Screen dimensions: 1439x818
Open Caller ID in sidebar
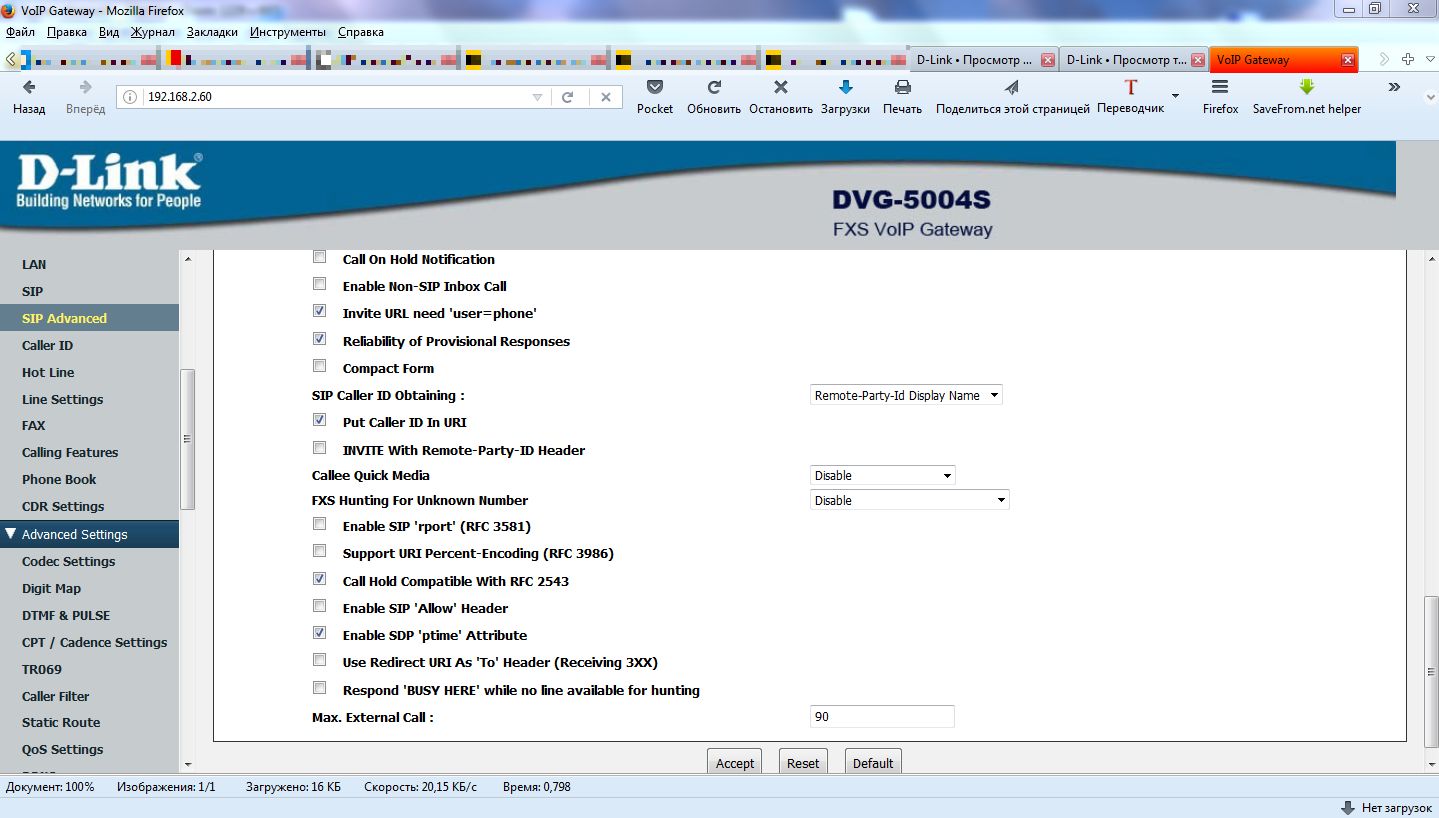[47, 345]
